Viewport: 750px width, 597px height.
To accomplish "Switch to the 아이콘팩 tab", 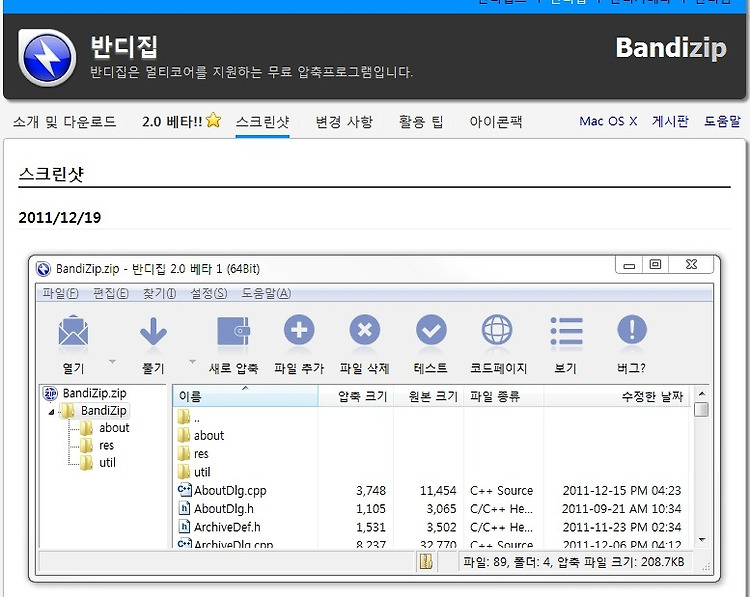I will (x=496, y=122).
